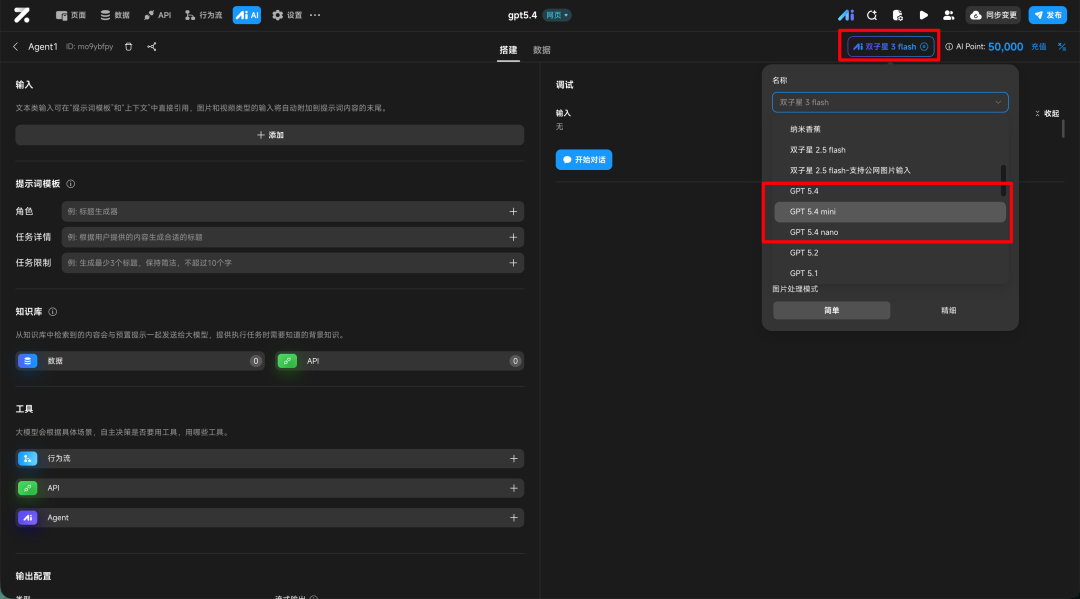
Task: Open the collaborators people icon
Action: point(948,15)
